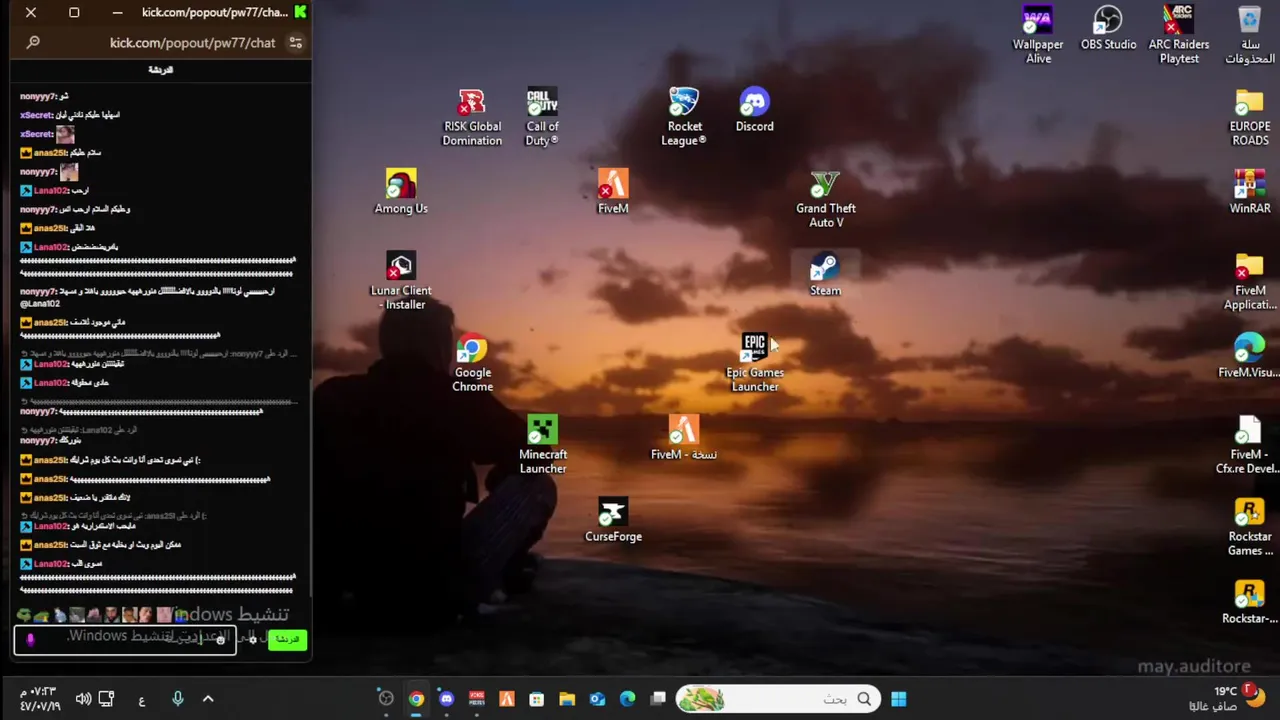Select the FiveM desktop icon

coord(613,193)
